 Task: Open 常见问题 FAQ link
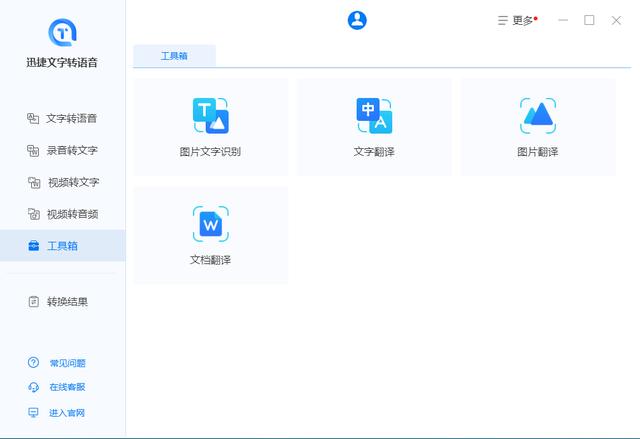pyautogui.click(x=67, y=363)
